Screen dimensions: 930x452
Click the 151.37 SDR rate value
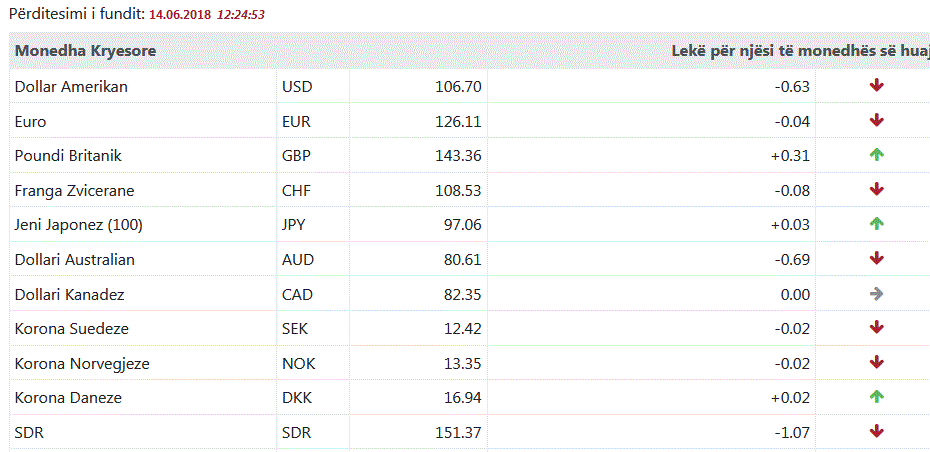pos(458,432)
